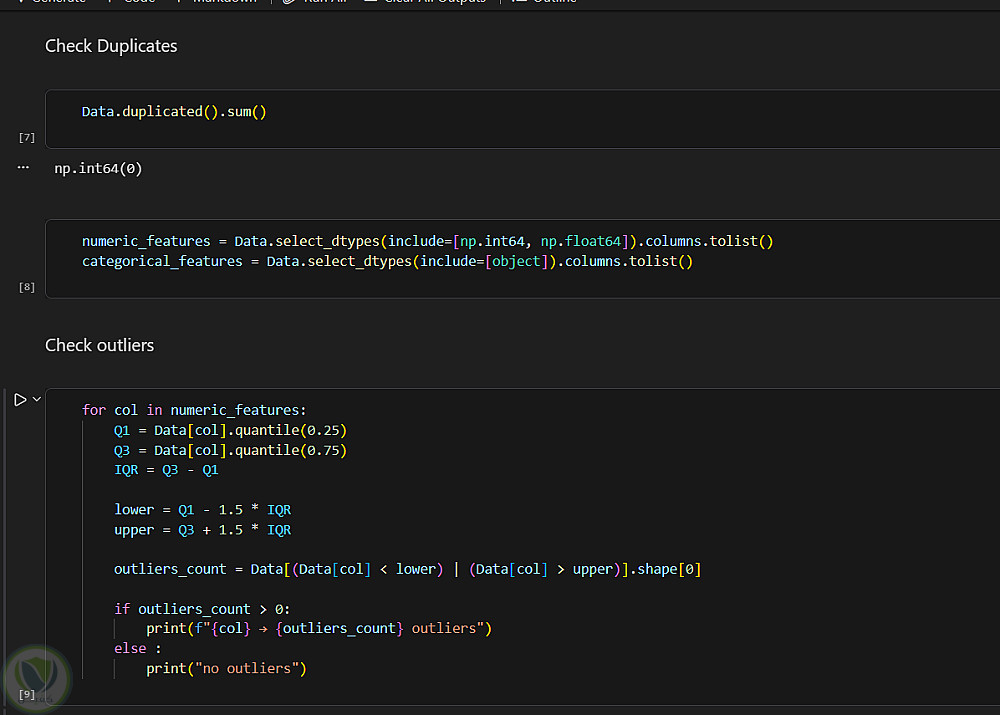Add a Code cell from toolbar

pos(131,2)
